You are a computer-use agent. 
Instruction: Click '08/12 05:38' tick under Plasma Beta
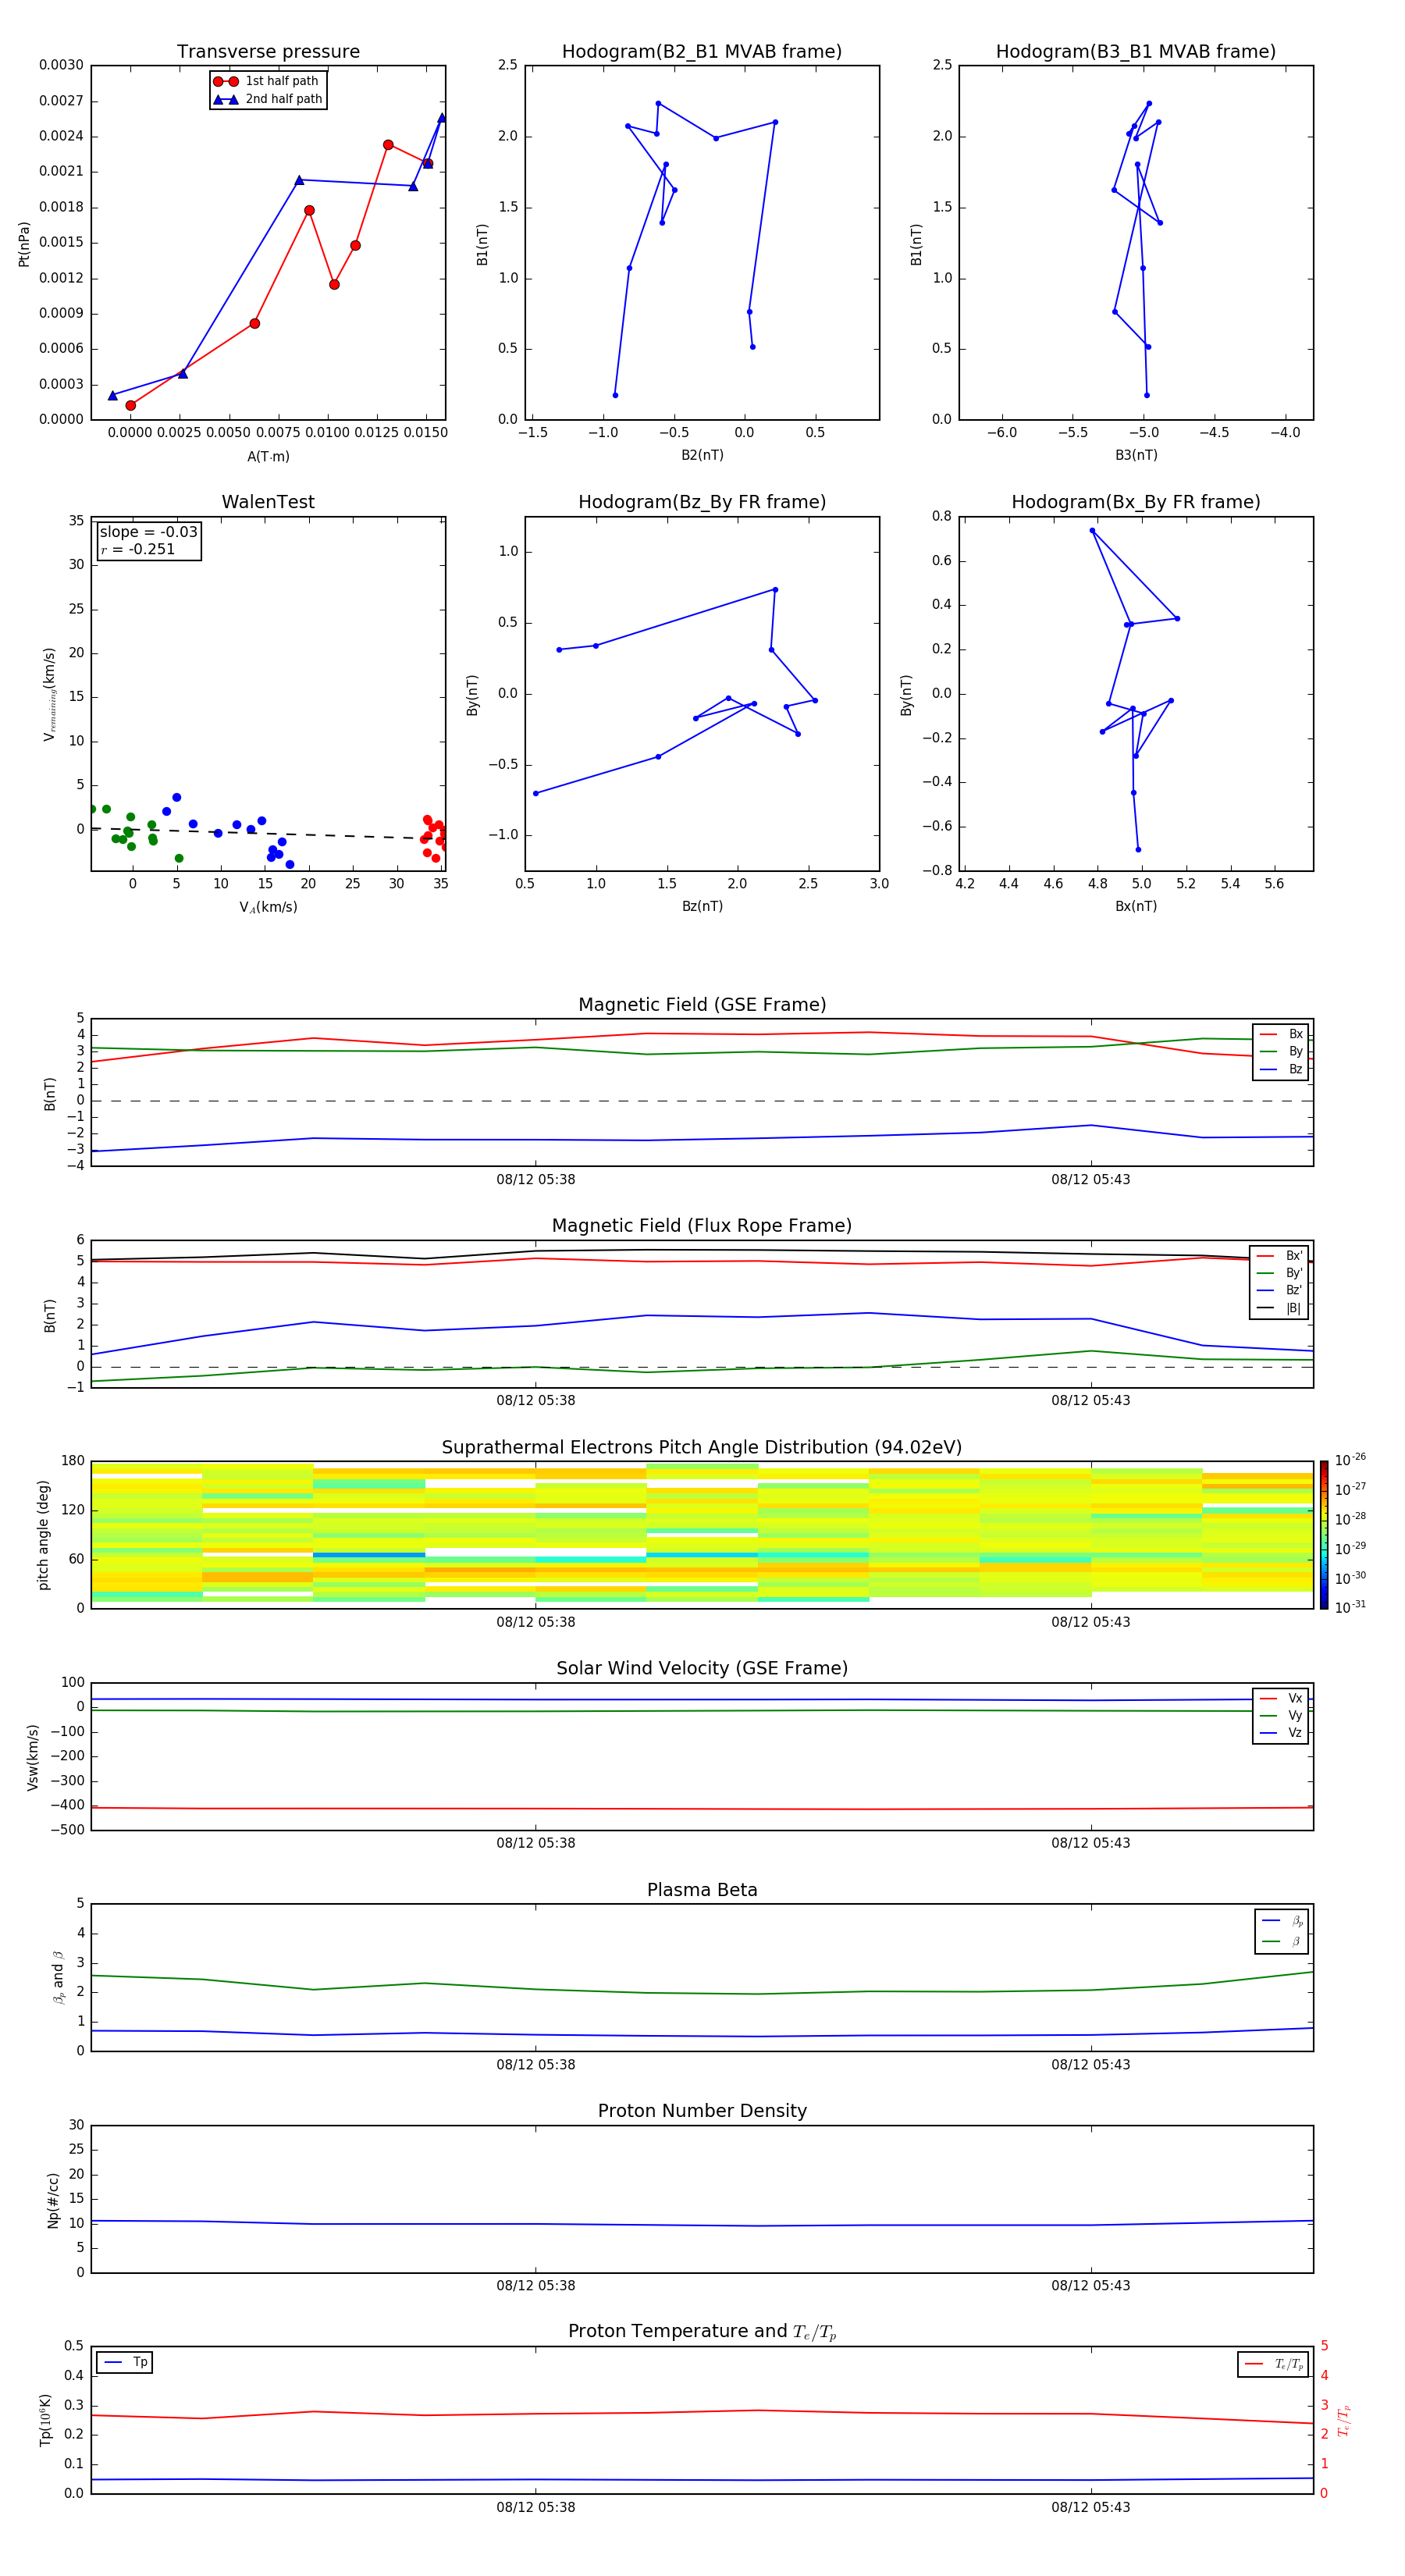click(x=536, y=2064)
